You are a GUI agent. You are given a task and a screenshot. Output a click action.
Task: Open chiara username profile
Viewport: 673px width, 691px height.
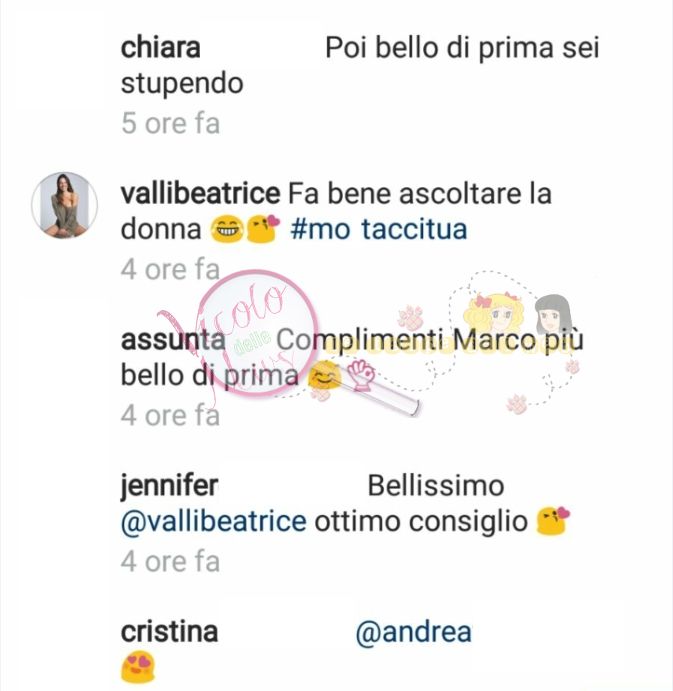160,48
